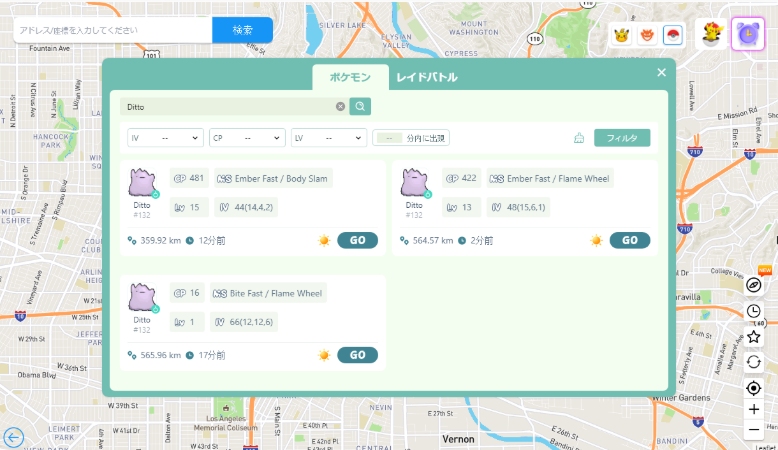778x450 pixels.
Task: Click the CP 481 badge
Action: pos(189,179)
